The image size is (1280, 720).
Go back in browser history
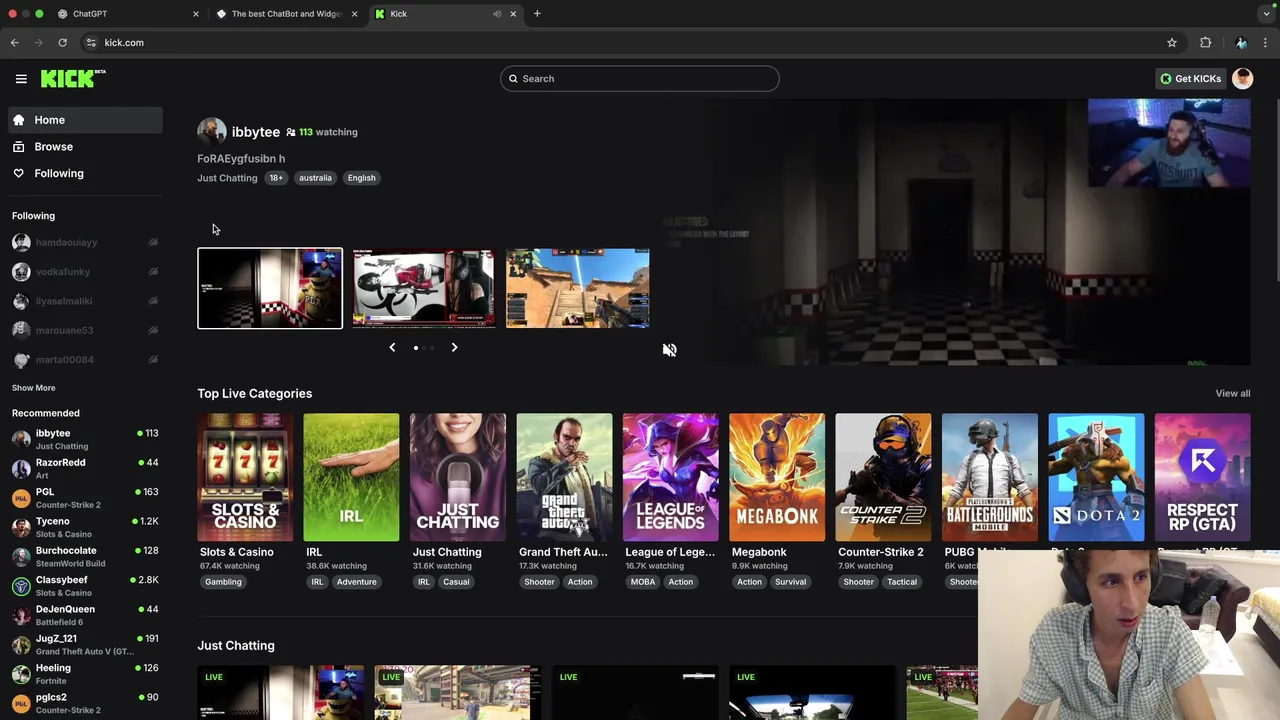coord(14,43)
